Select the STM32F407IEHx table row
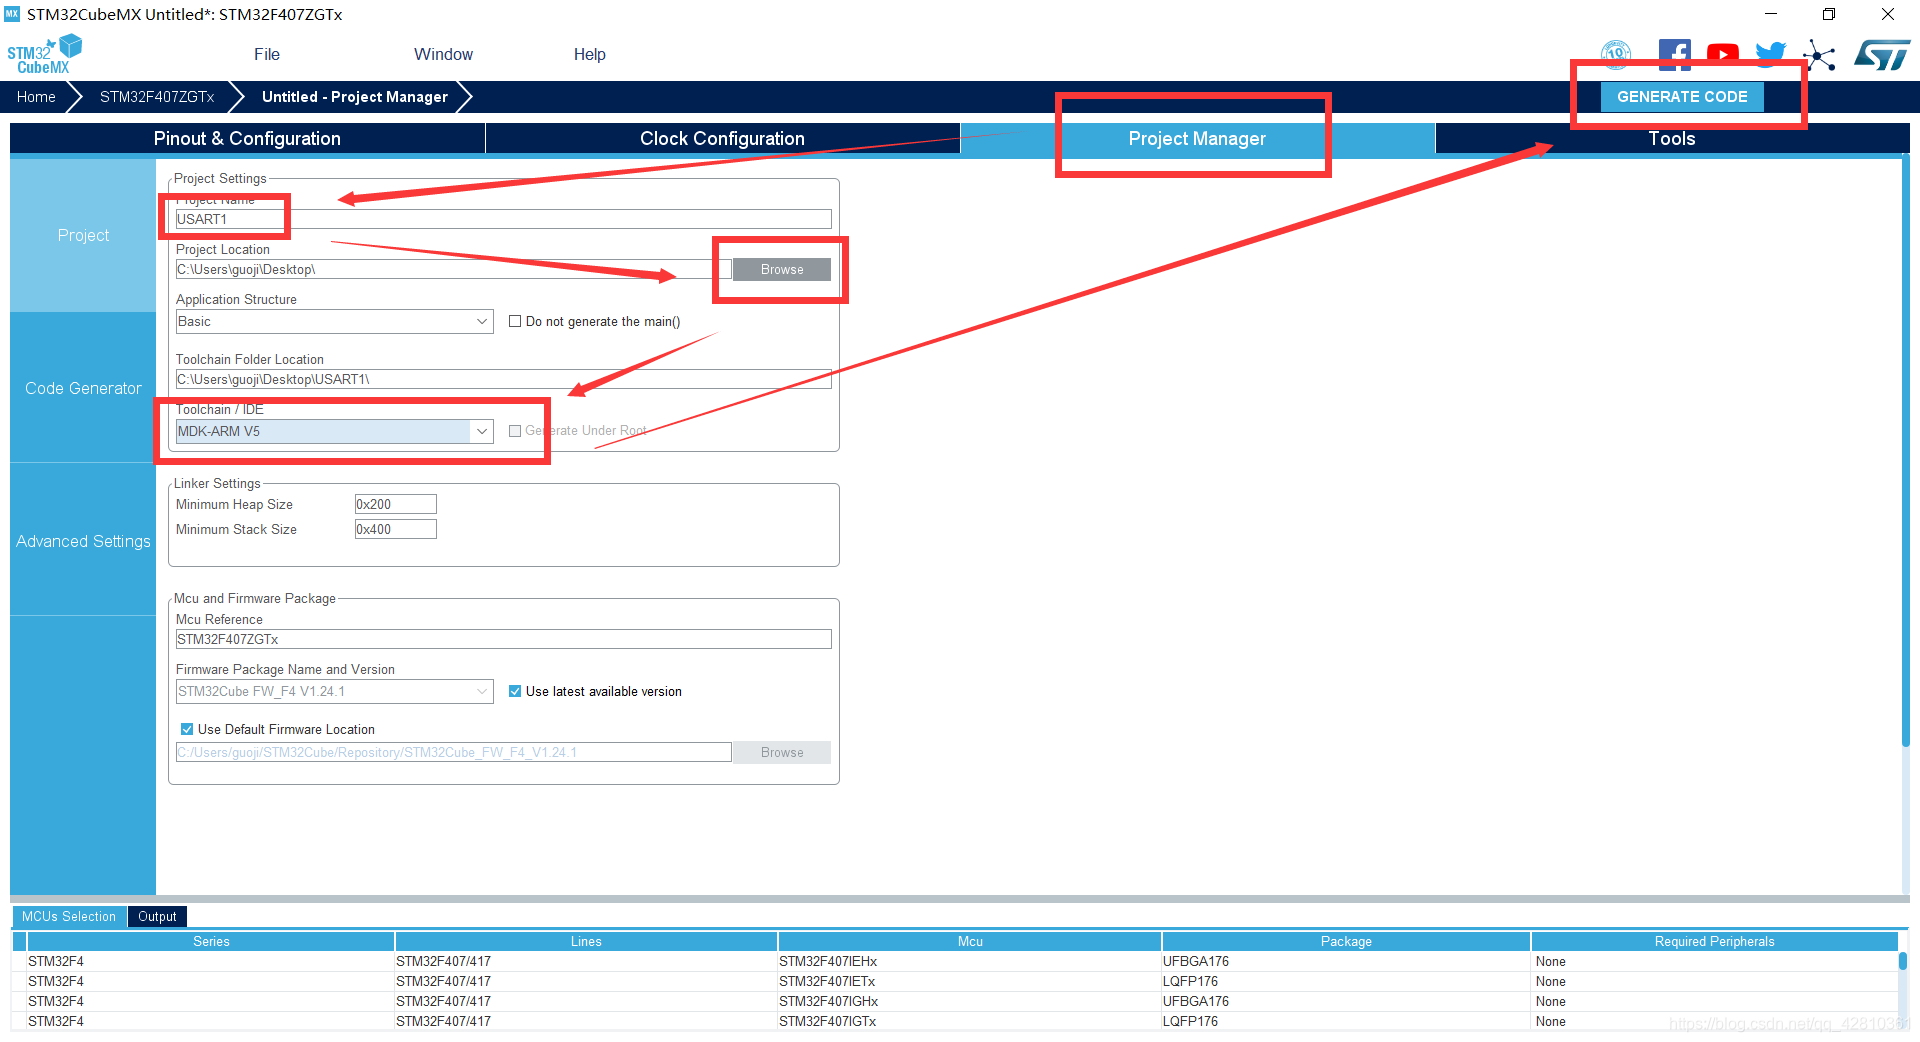The width and height of the screenshot is (1920, 1042). [955, 961]
